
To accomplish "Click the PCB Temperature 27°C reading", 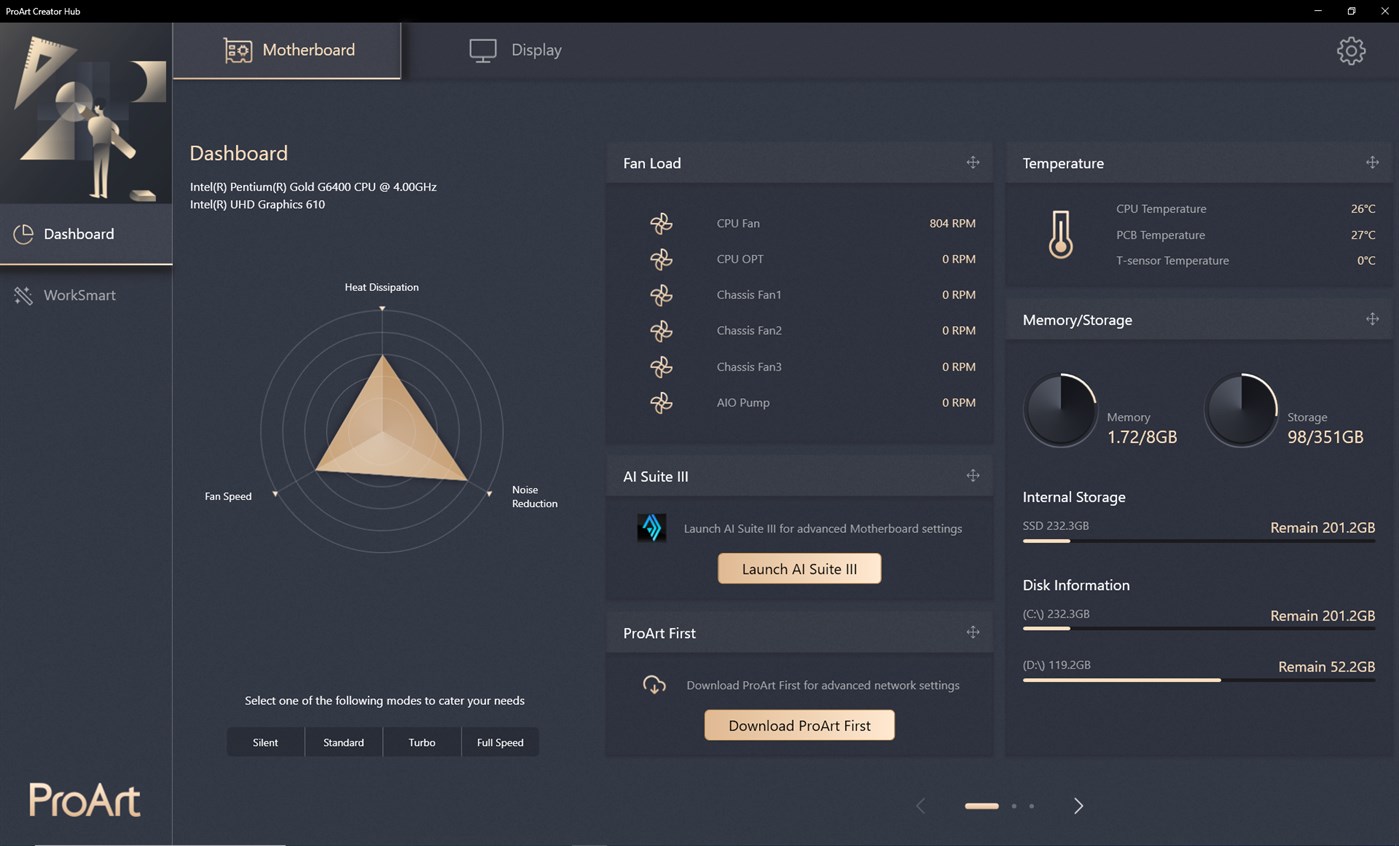I will click(x=1363, y=235).
